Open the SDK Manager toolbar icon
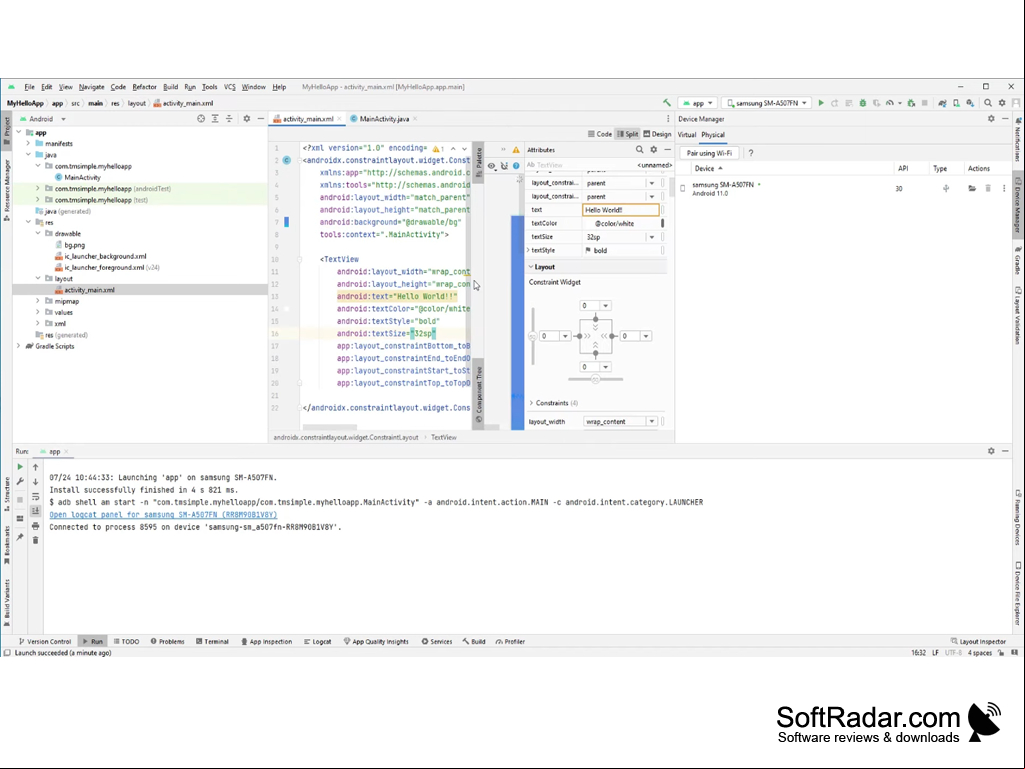Screen dimensions: 1025x769 pos(970,103)
